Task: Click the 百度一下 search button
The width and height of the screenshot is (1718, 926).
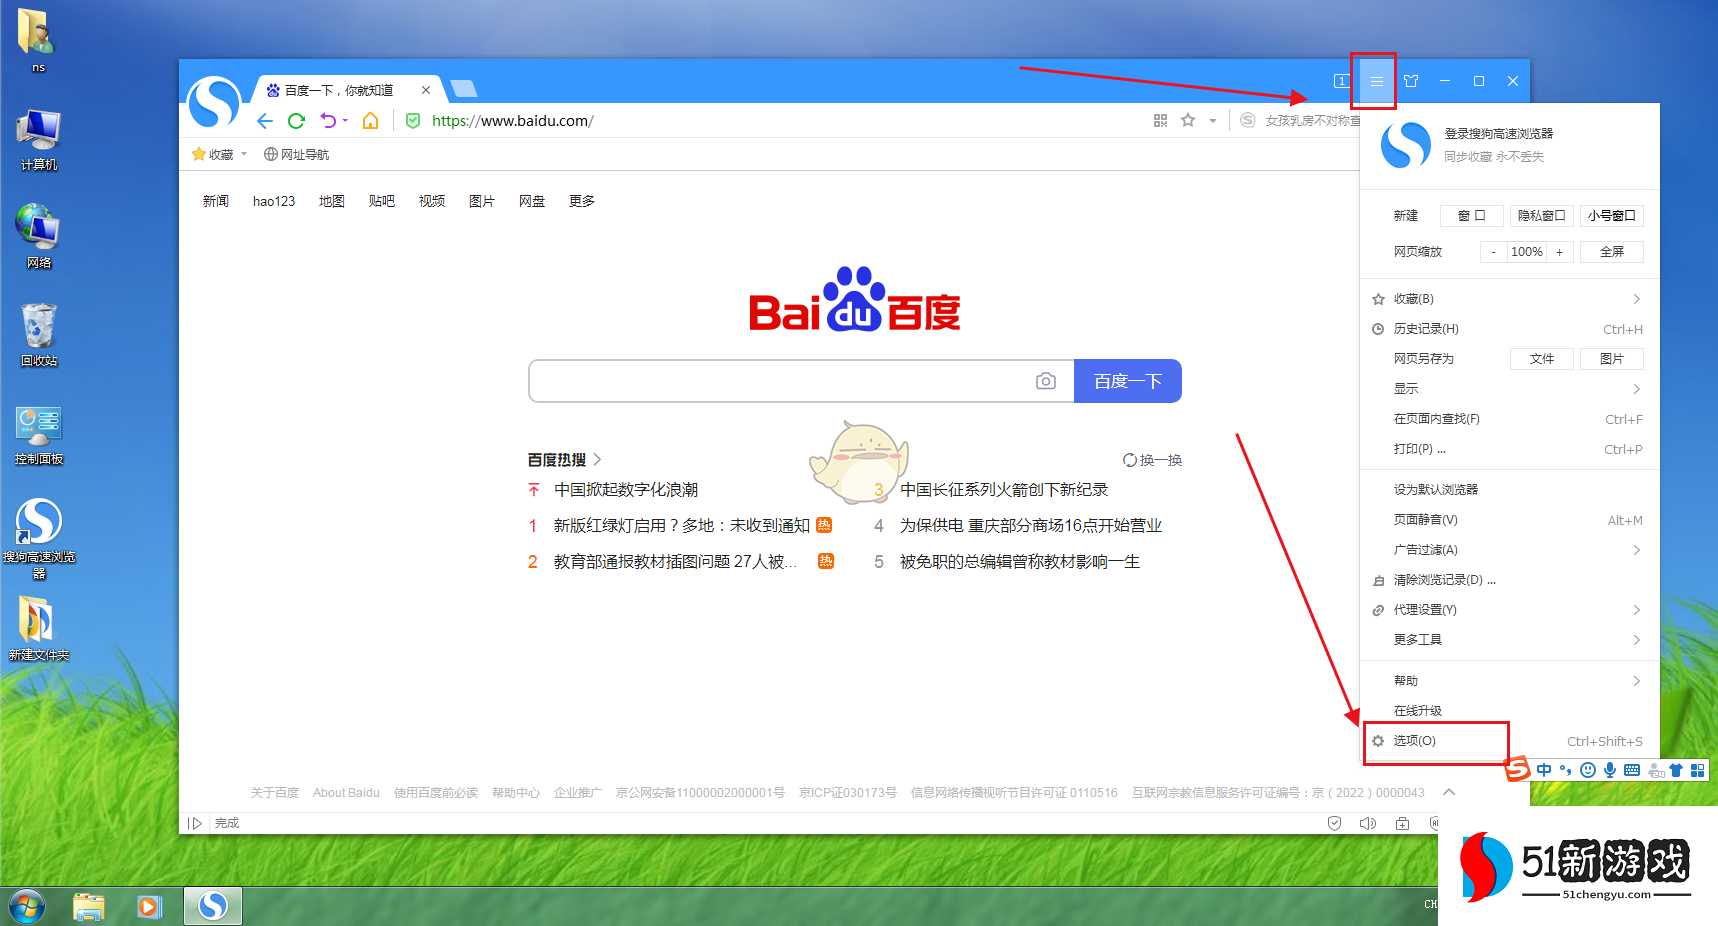Action: (x=1127, y=381)
